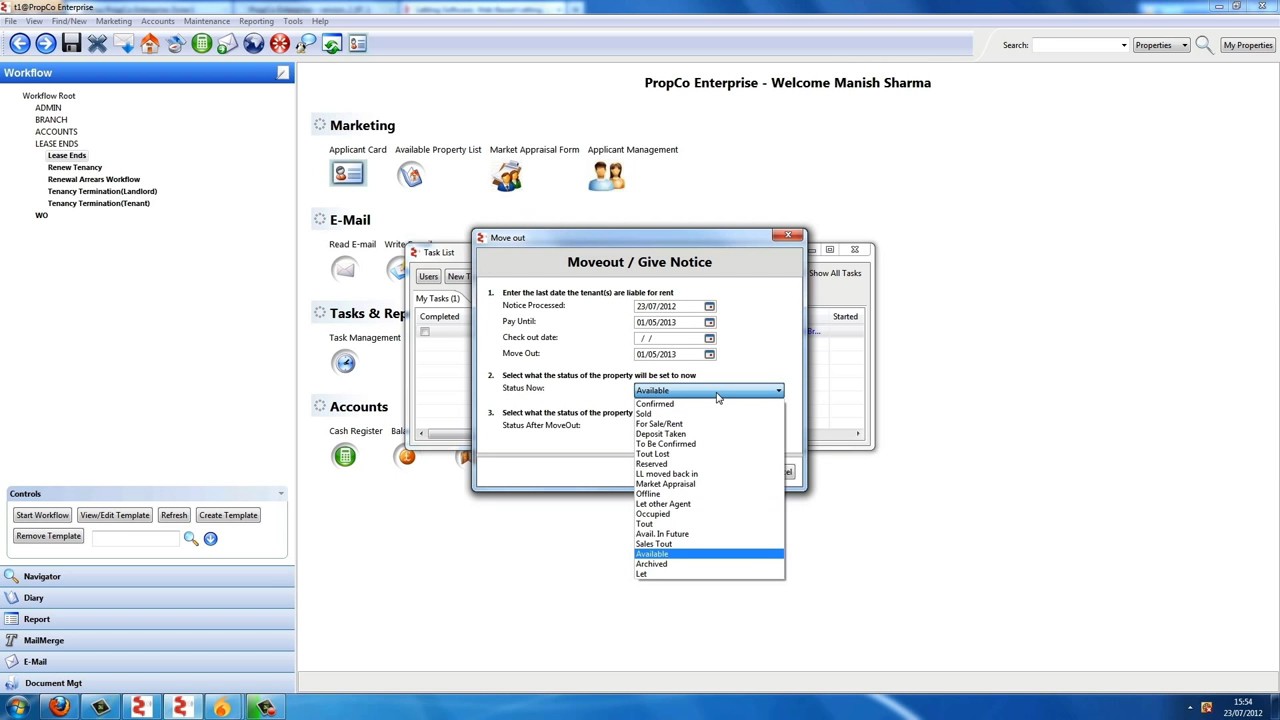Click the Create Template button
This screenshot has height=720, width=1280.
point(228,515)
